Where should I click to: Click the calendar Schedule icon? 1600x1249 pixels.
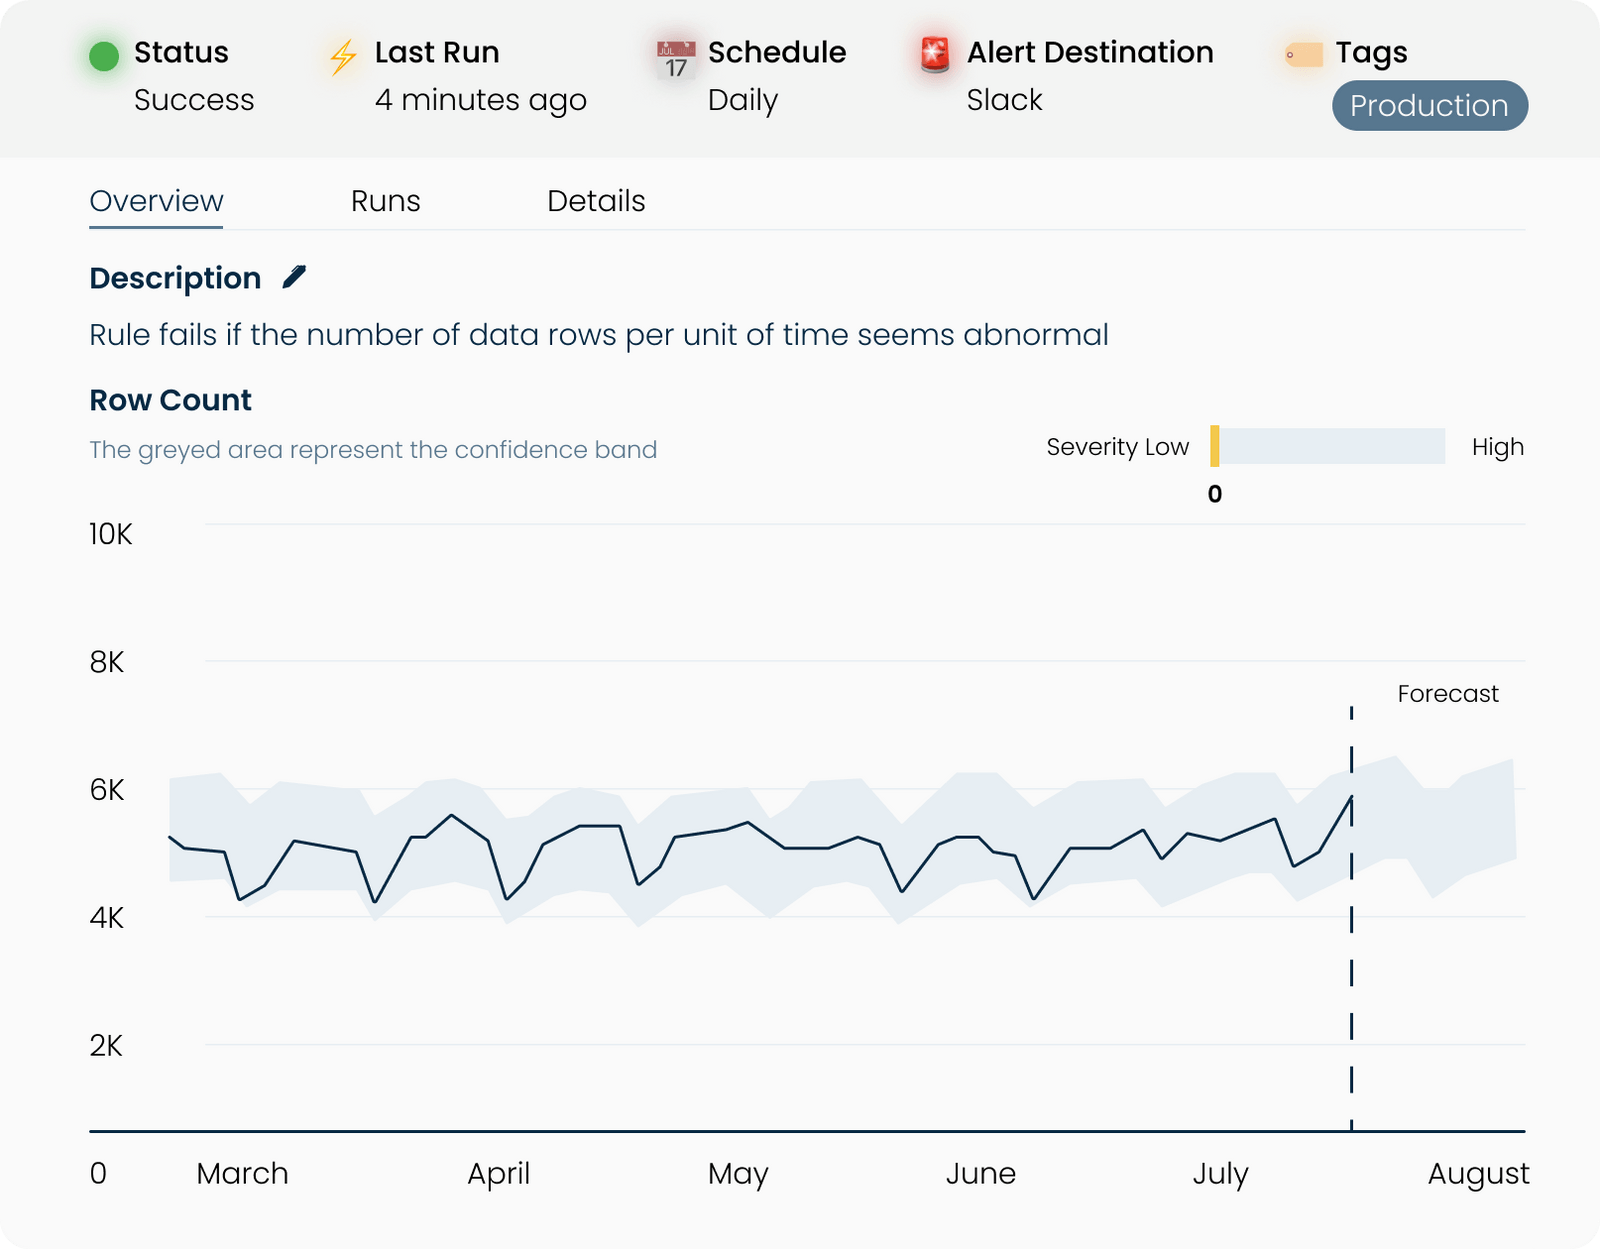point(674,57)
